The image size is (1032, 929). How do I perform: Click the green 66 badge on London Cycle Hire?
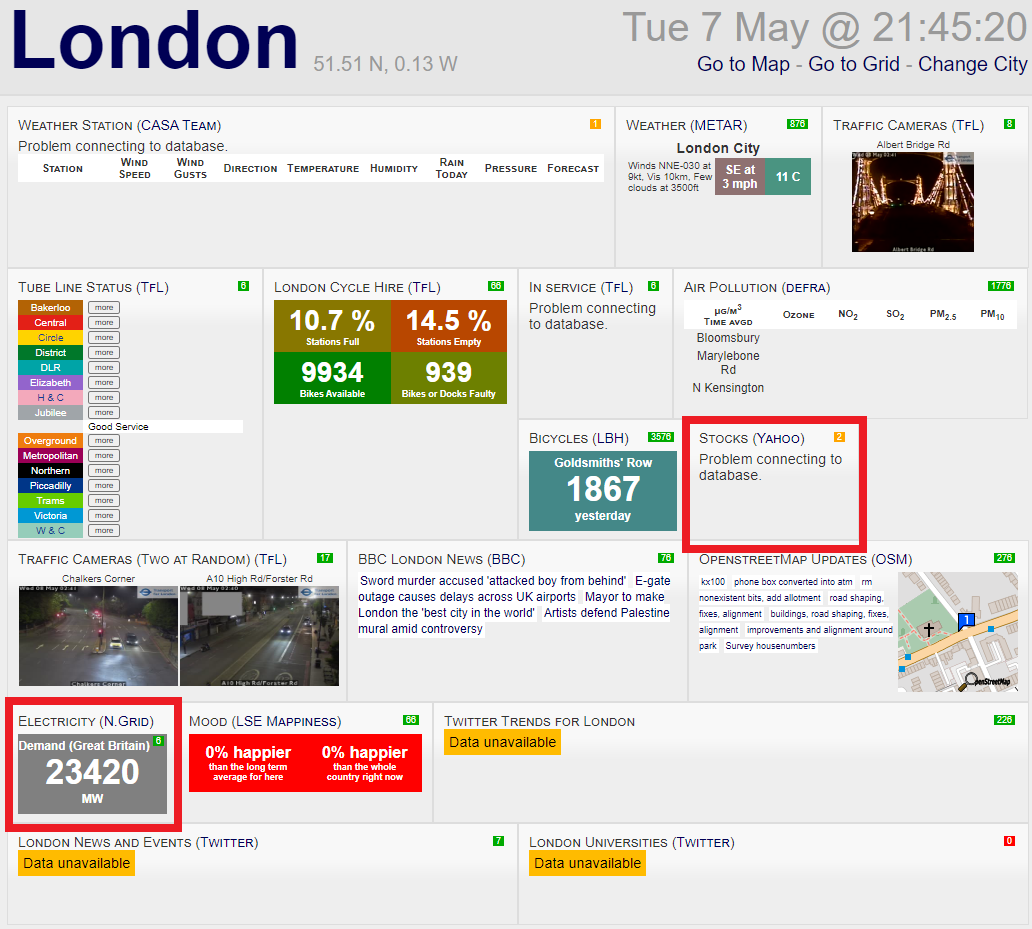[x=496, y=286]
